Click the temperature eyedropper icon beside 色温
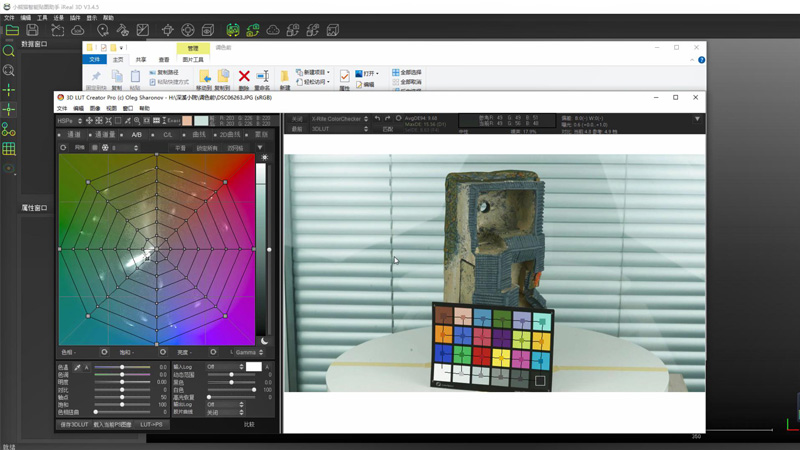Image resolution: width=800 pixels, height=450 pixels. coord(77,368)
